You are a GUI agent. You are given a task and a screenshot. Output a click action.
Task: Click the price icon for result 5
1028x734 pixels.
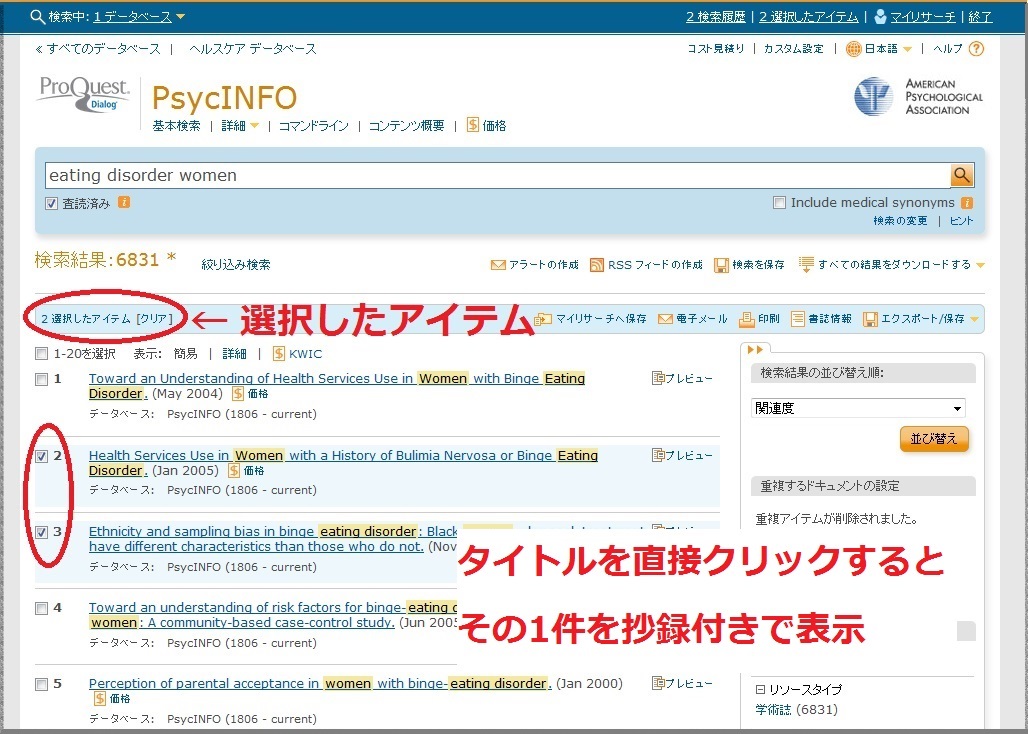[x=100, y=699]
